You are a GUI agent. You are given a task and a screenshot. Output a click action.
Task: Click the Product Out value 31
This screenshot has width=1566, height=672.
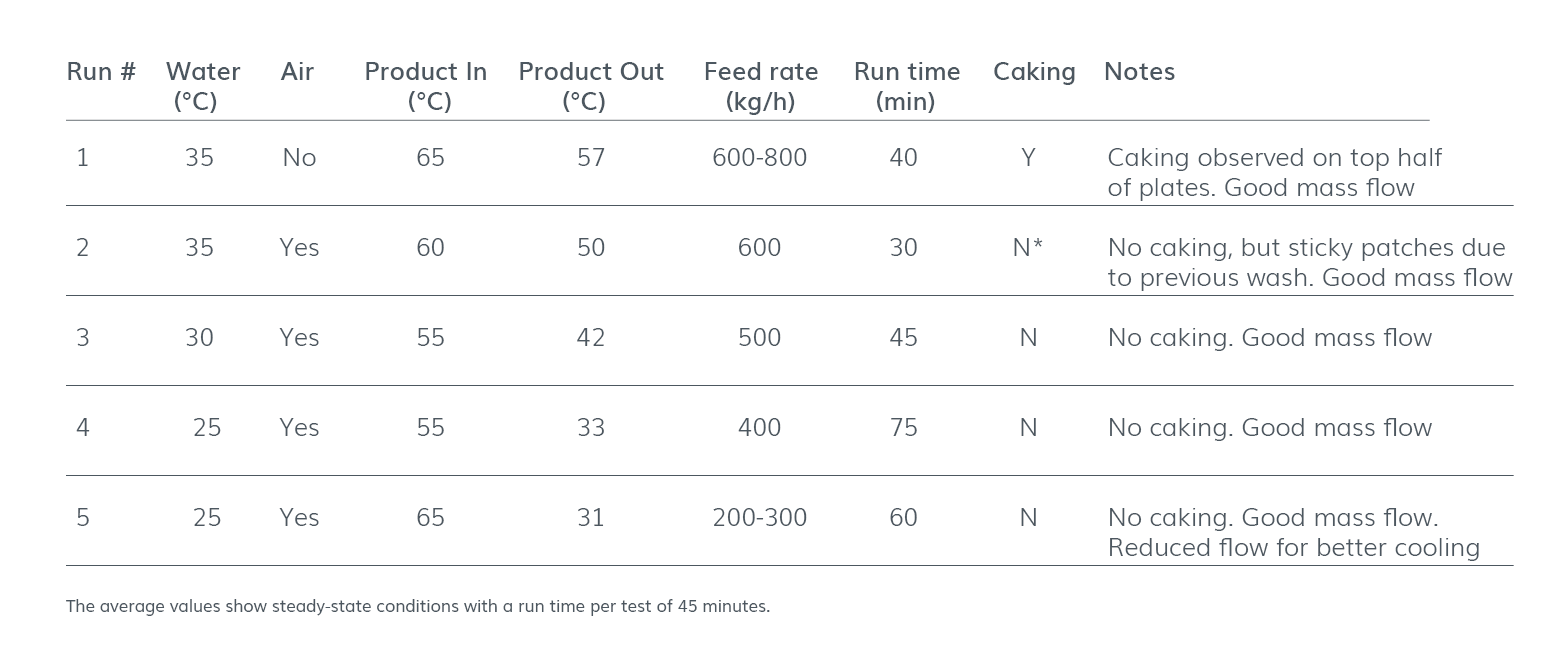590,518
